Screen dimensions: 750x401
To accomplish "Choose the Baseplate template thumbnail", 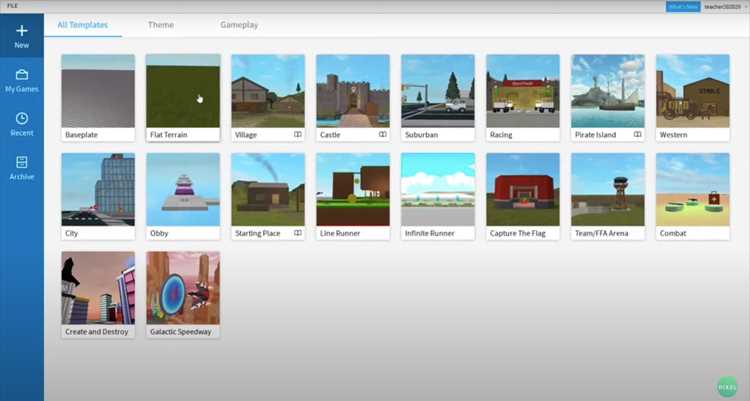I will pos(98,91).
